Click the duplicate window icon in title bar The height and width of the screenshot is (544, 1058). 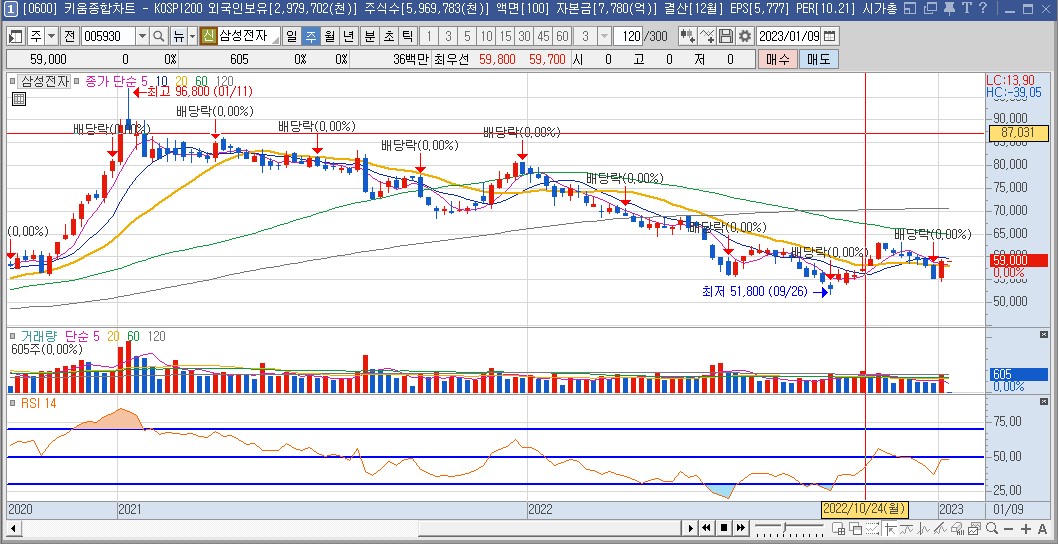pos(930,9)
